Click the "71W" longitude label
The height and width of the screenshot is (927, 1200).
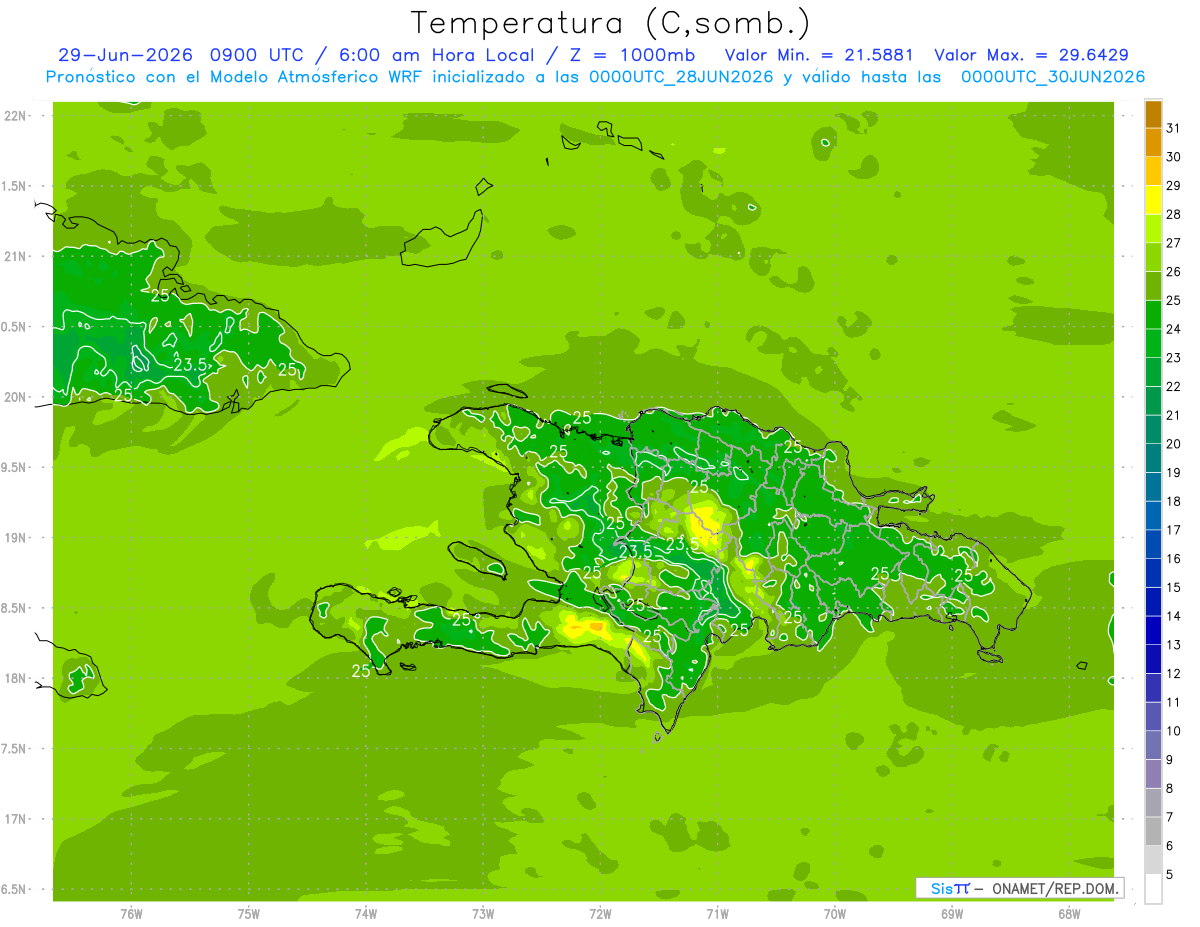717,915
